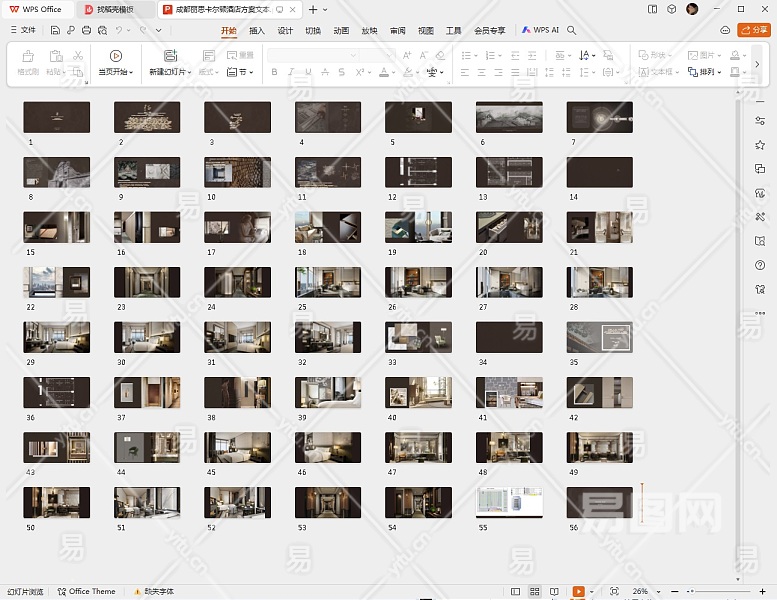This screenshot has height=600, width=777.
Task: Click the new tab plus icon
Action: click(x=312, y=9)
